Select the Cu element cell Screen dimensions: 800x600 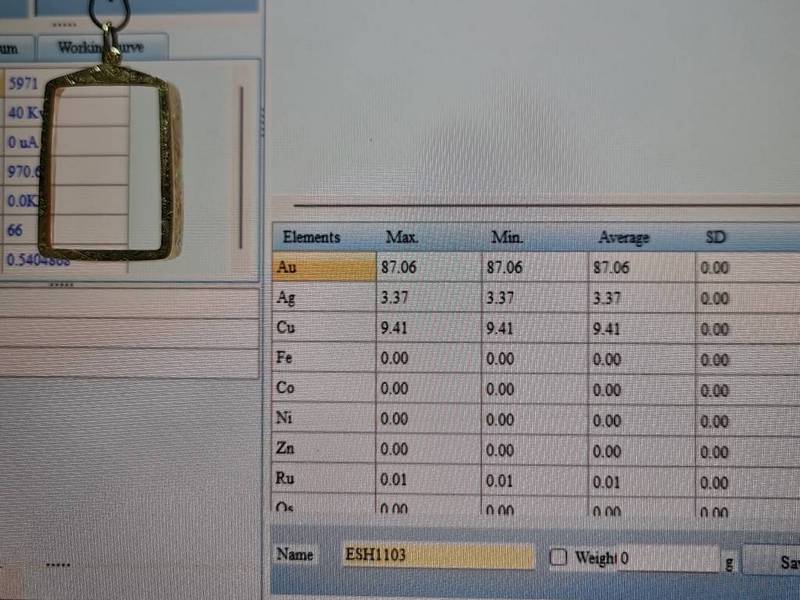click(x=322, y=328)
